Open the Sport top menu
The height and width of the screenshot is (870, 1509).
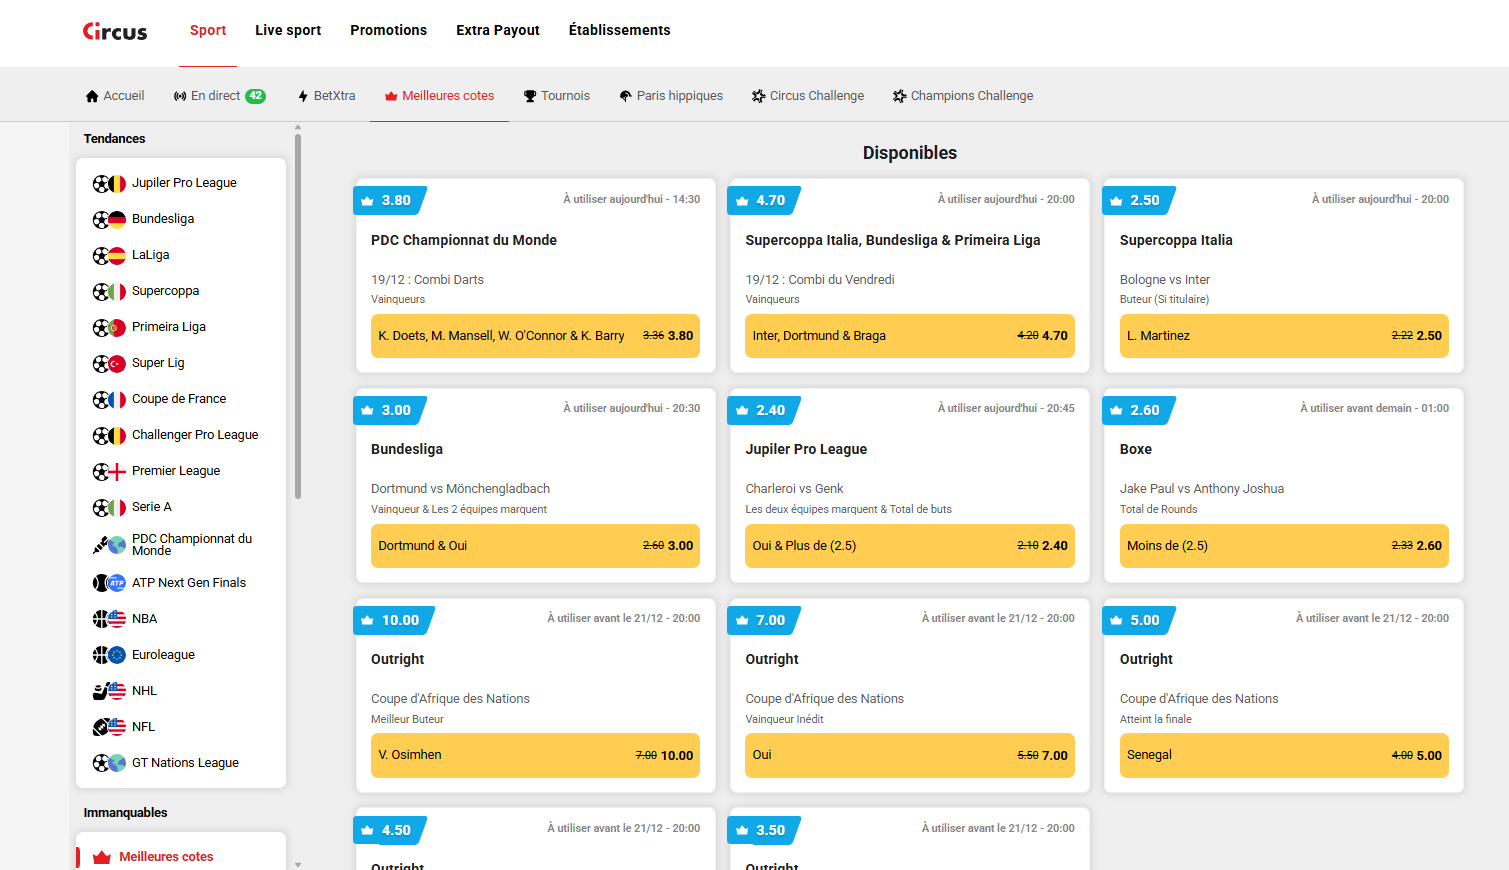[208, 30]
